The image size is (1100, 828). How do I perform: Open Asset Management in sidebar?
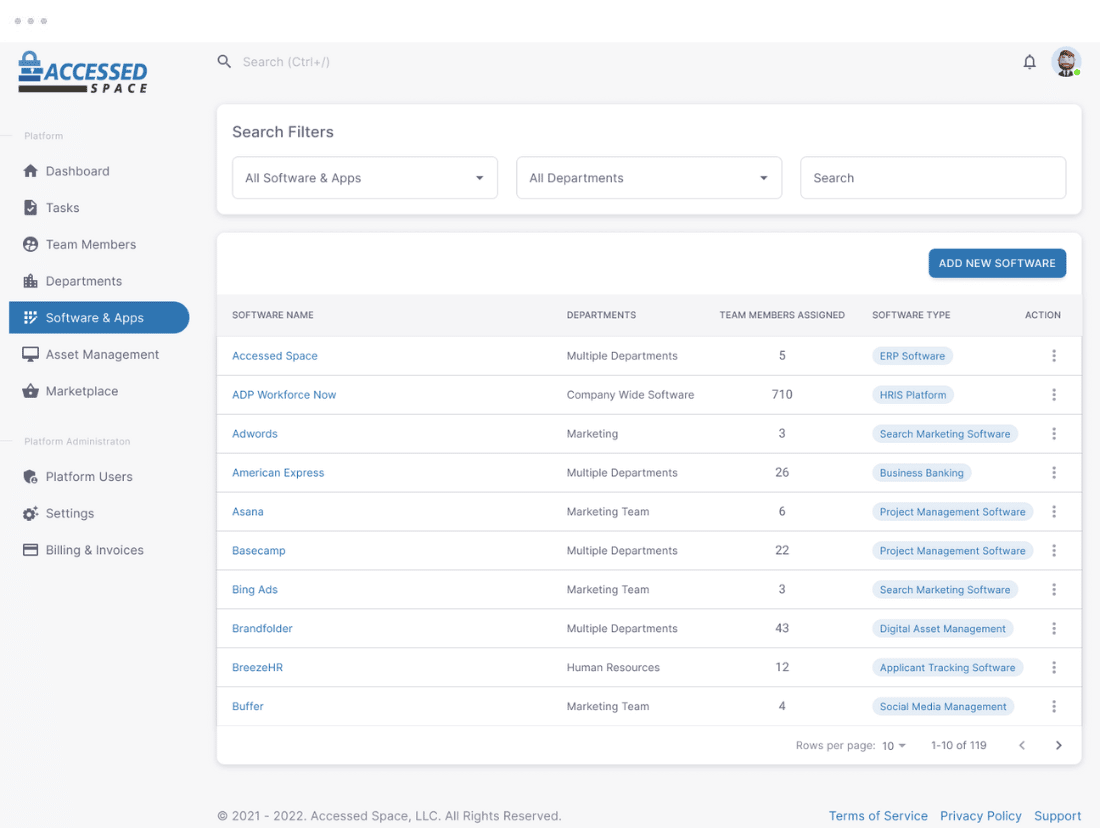click(x=99, y=354)
